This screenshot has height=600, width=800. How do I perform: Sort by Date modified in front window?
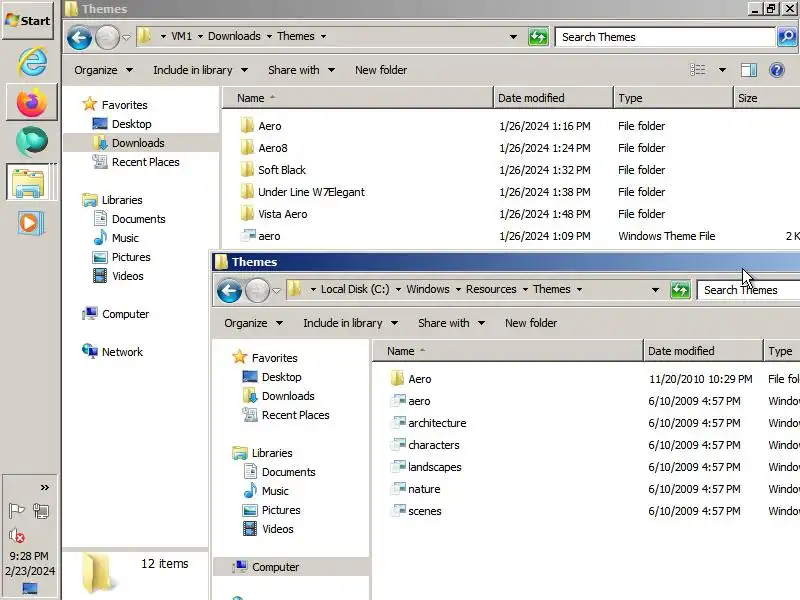coord(703,351)
